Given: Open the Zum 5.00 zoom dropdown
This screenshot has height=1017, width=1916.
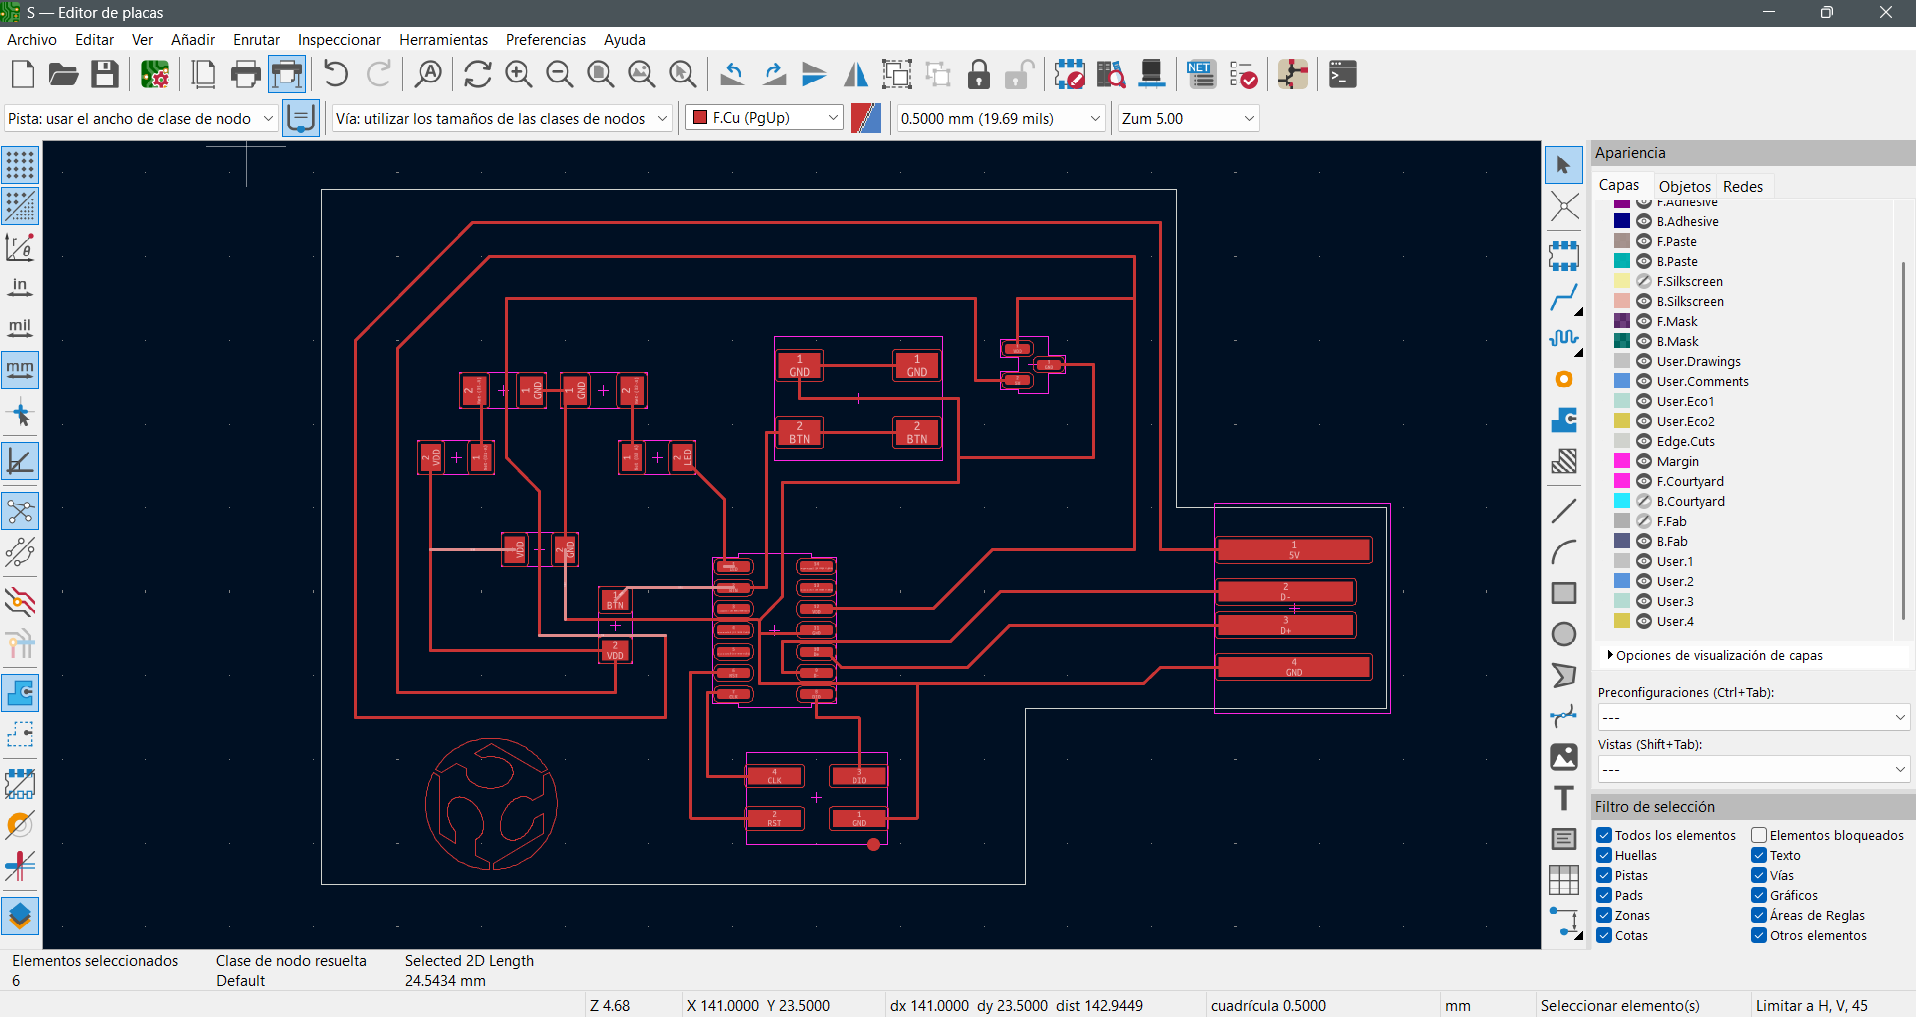Looking at the screenshot, I should coord(1187,118).
